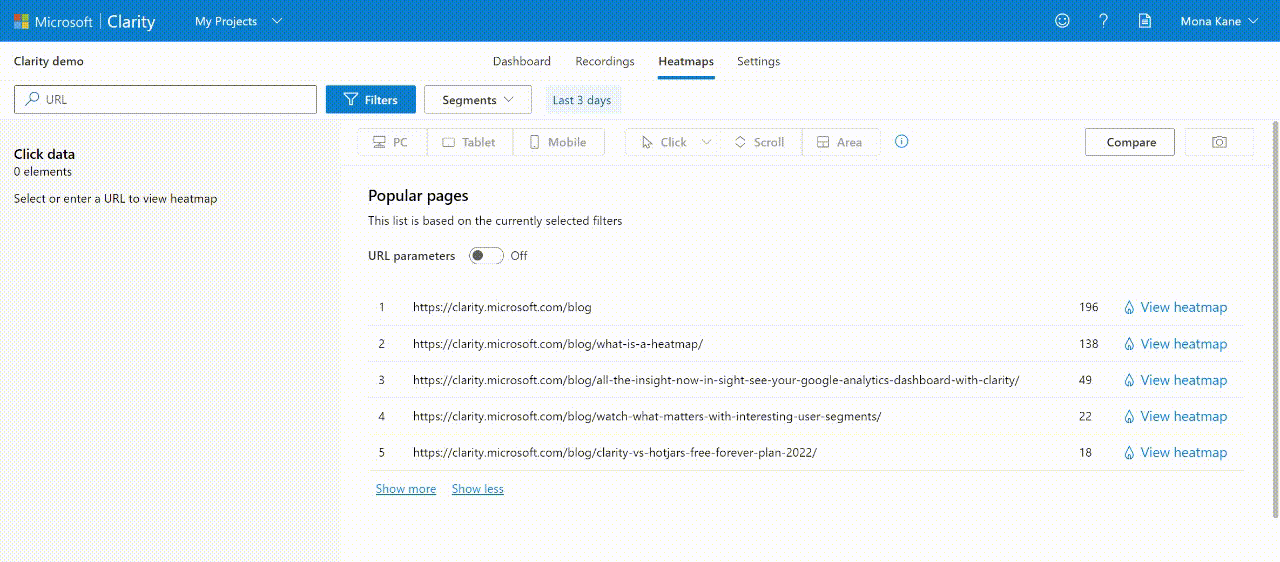The width and height of the screenshot is (1280, 562).
Task: Click the Click data panel heading
Action: (x=44, y=154)
